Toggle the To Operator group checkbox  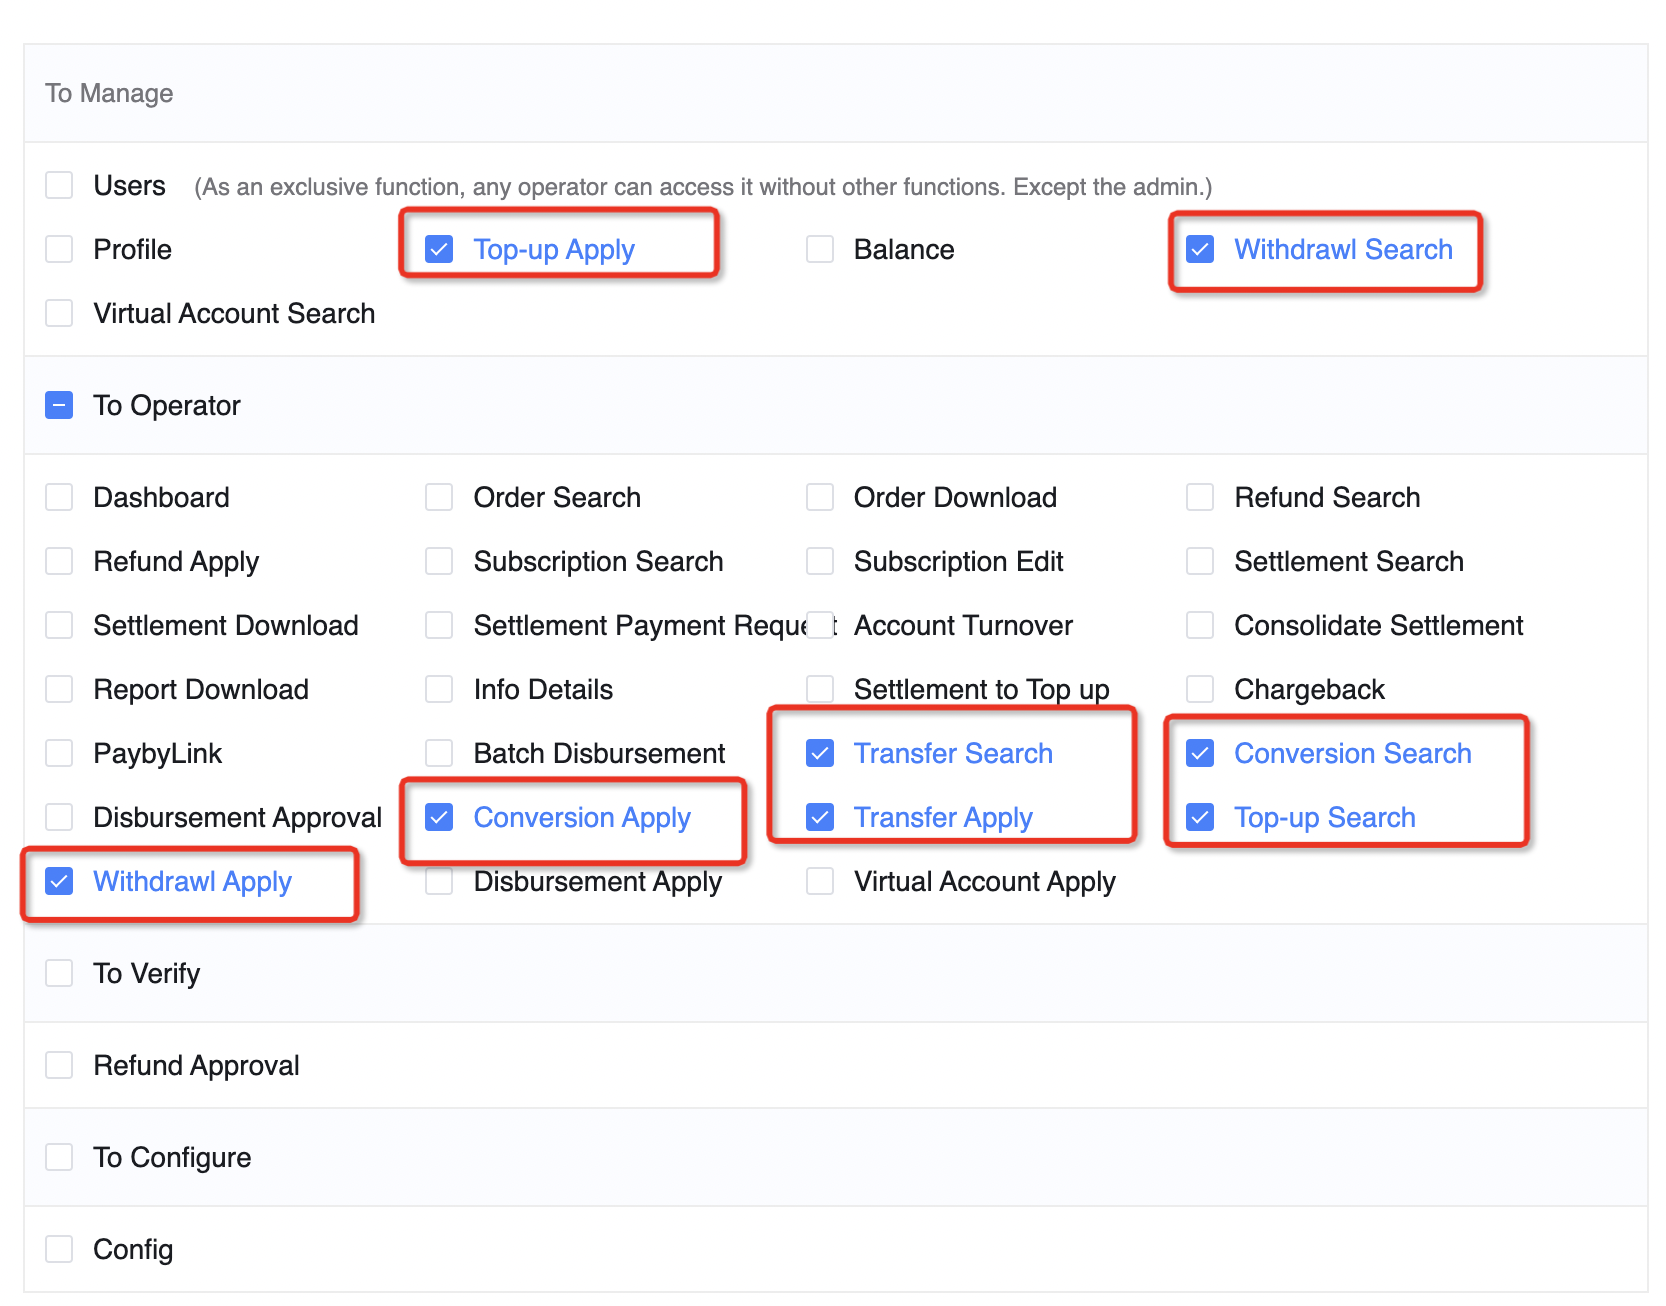pos(59,405)
